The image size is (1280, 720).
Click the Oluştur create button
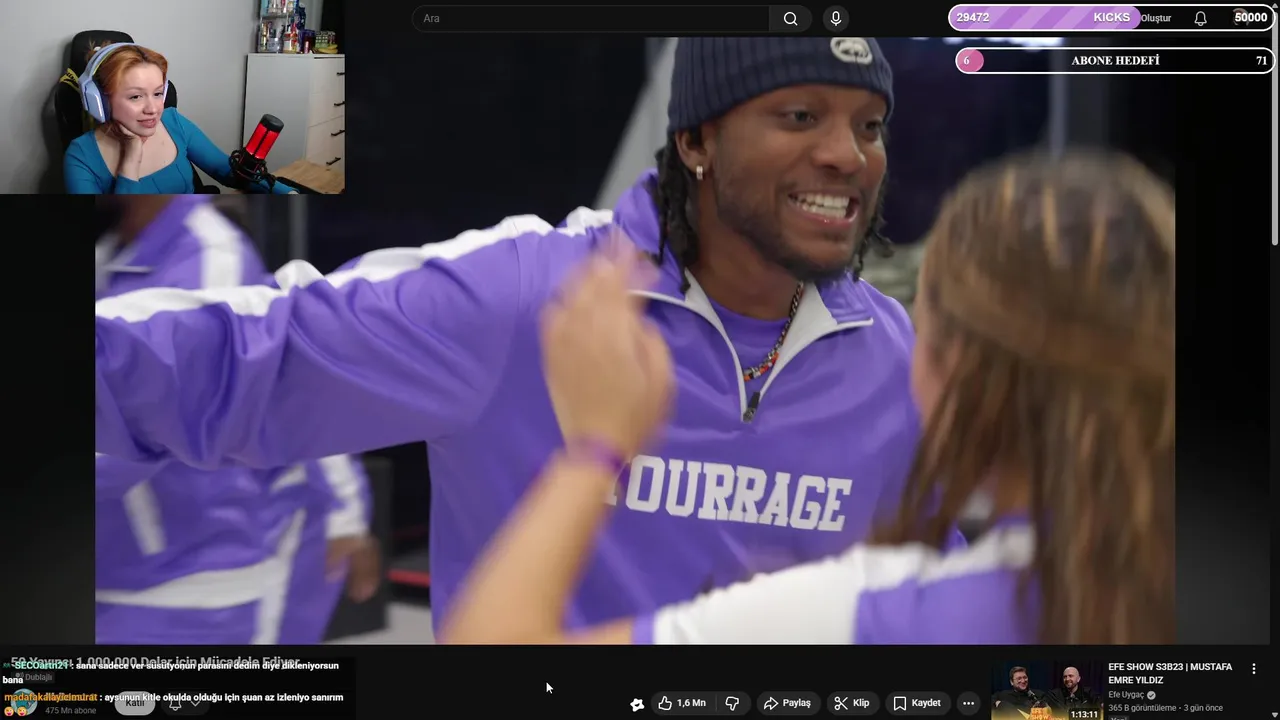[1156, 18]
